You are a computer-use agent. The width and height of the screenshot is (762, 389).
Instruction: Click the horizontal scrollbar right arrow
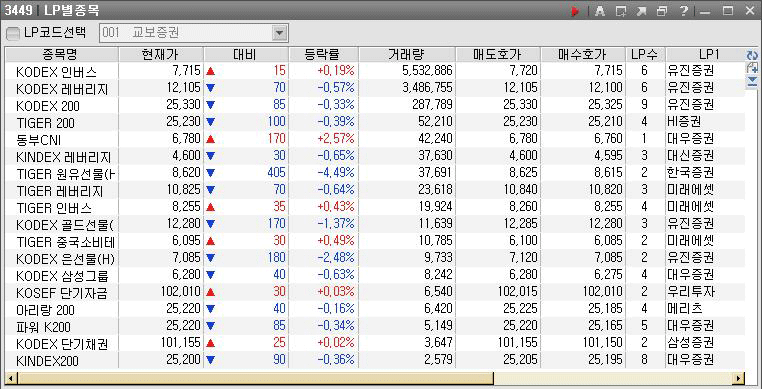pyautogui.click(x=739, y=378)
